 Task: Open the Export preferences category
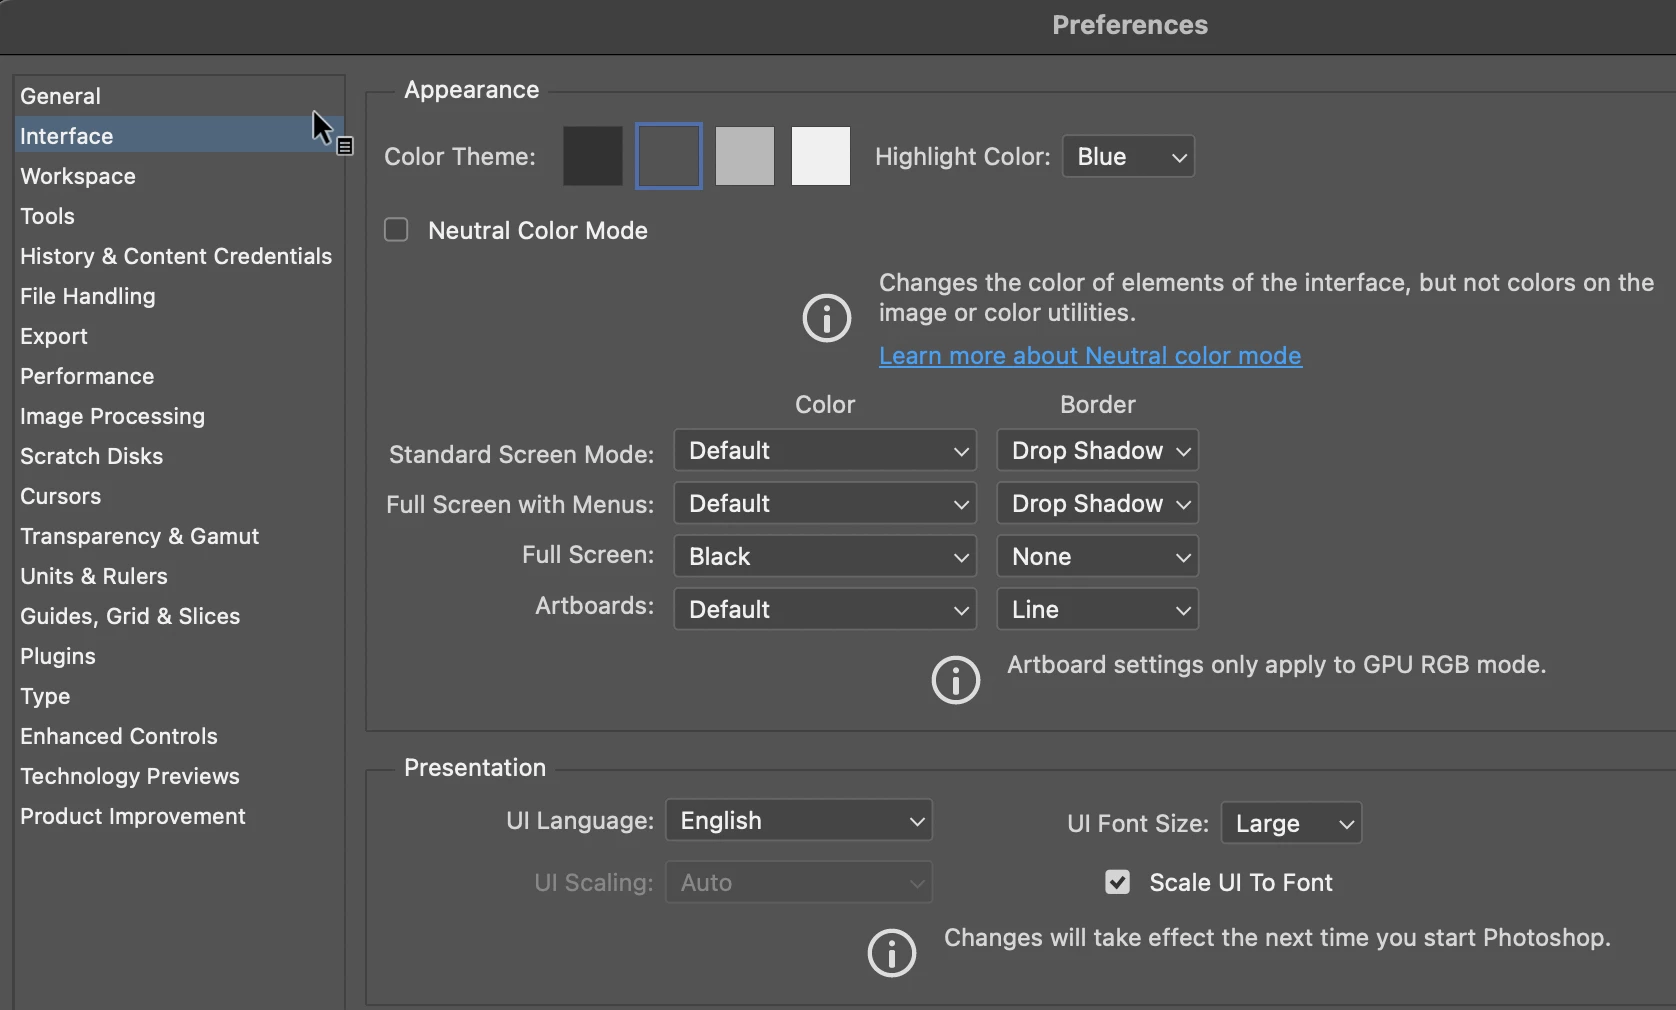(x=179, y=336)
